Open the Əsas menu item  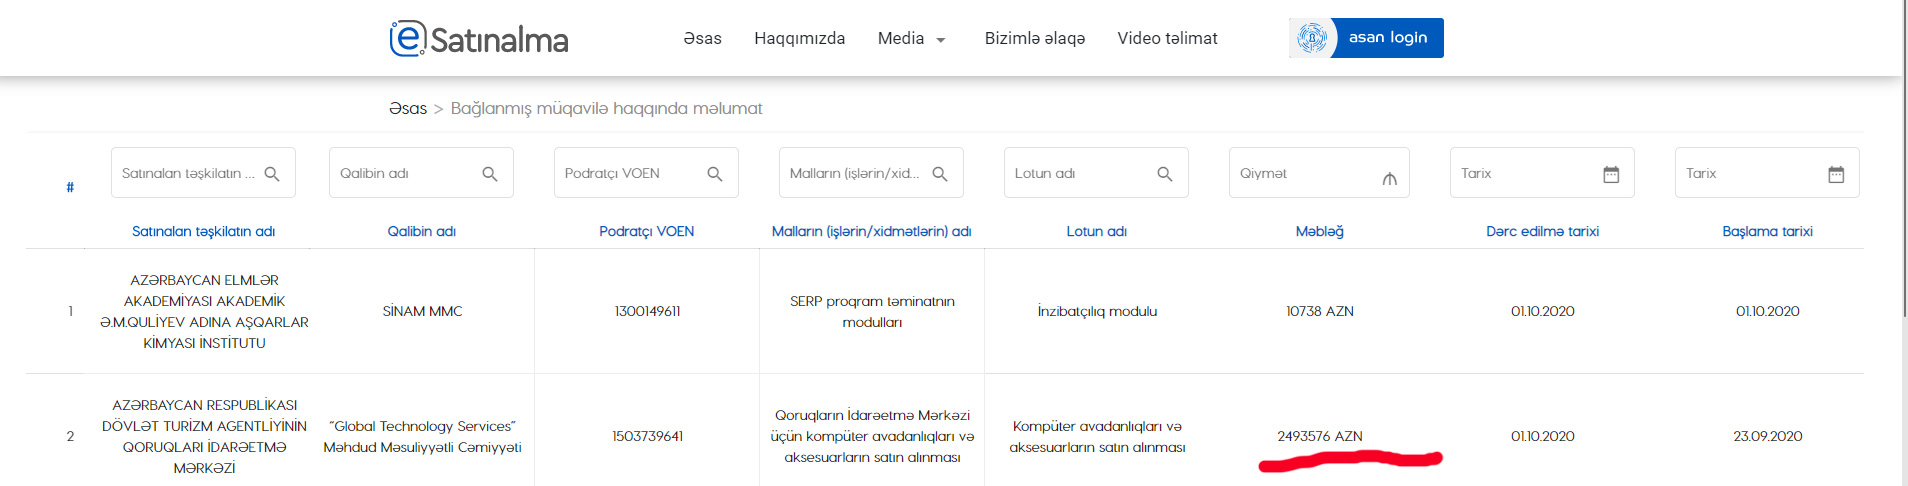702,39
